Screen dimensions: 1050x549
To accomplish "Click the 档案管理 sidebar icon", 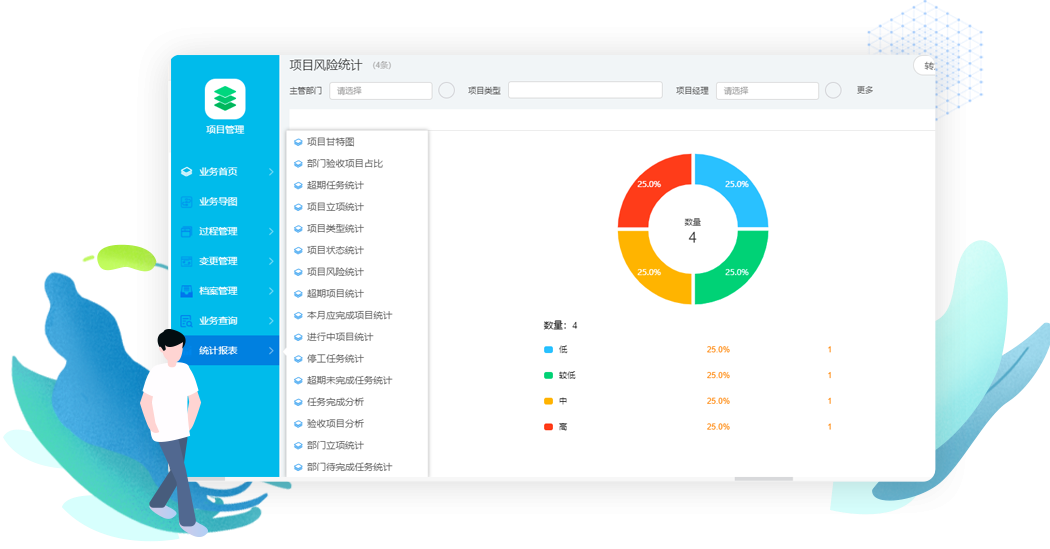I will pos(186,292).
